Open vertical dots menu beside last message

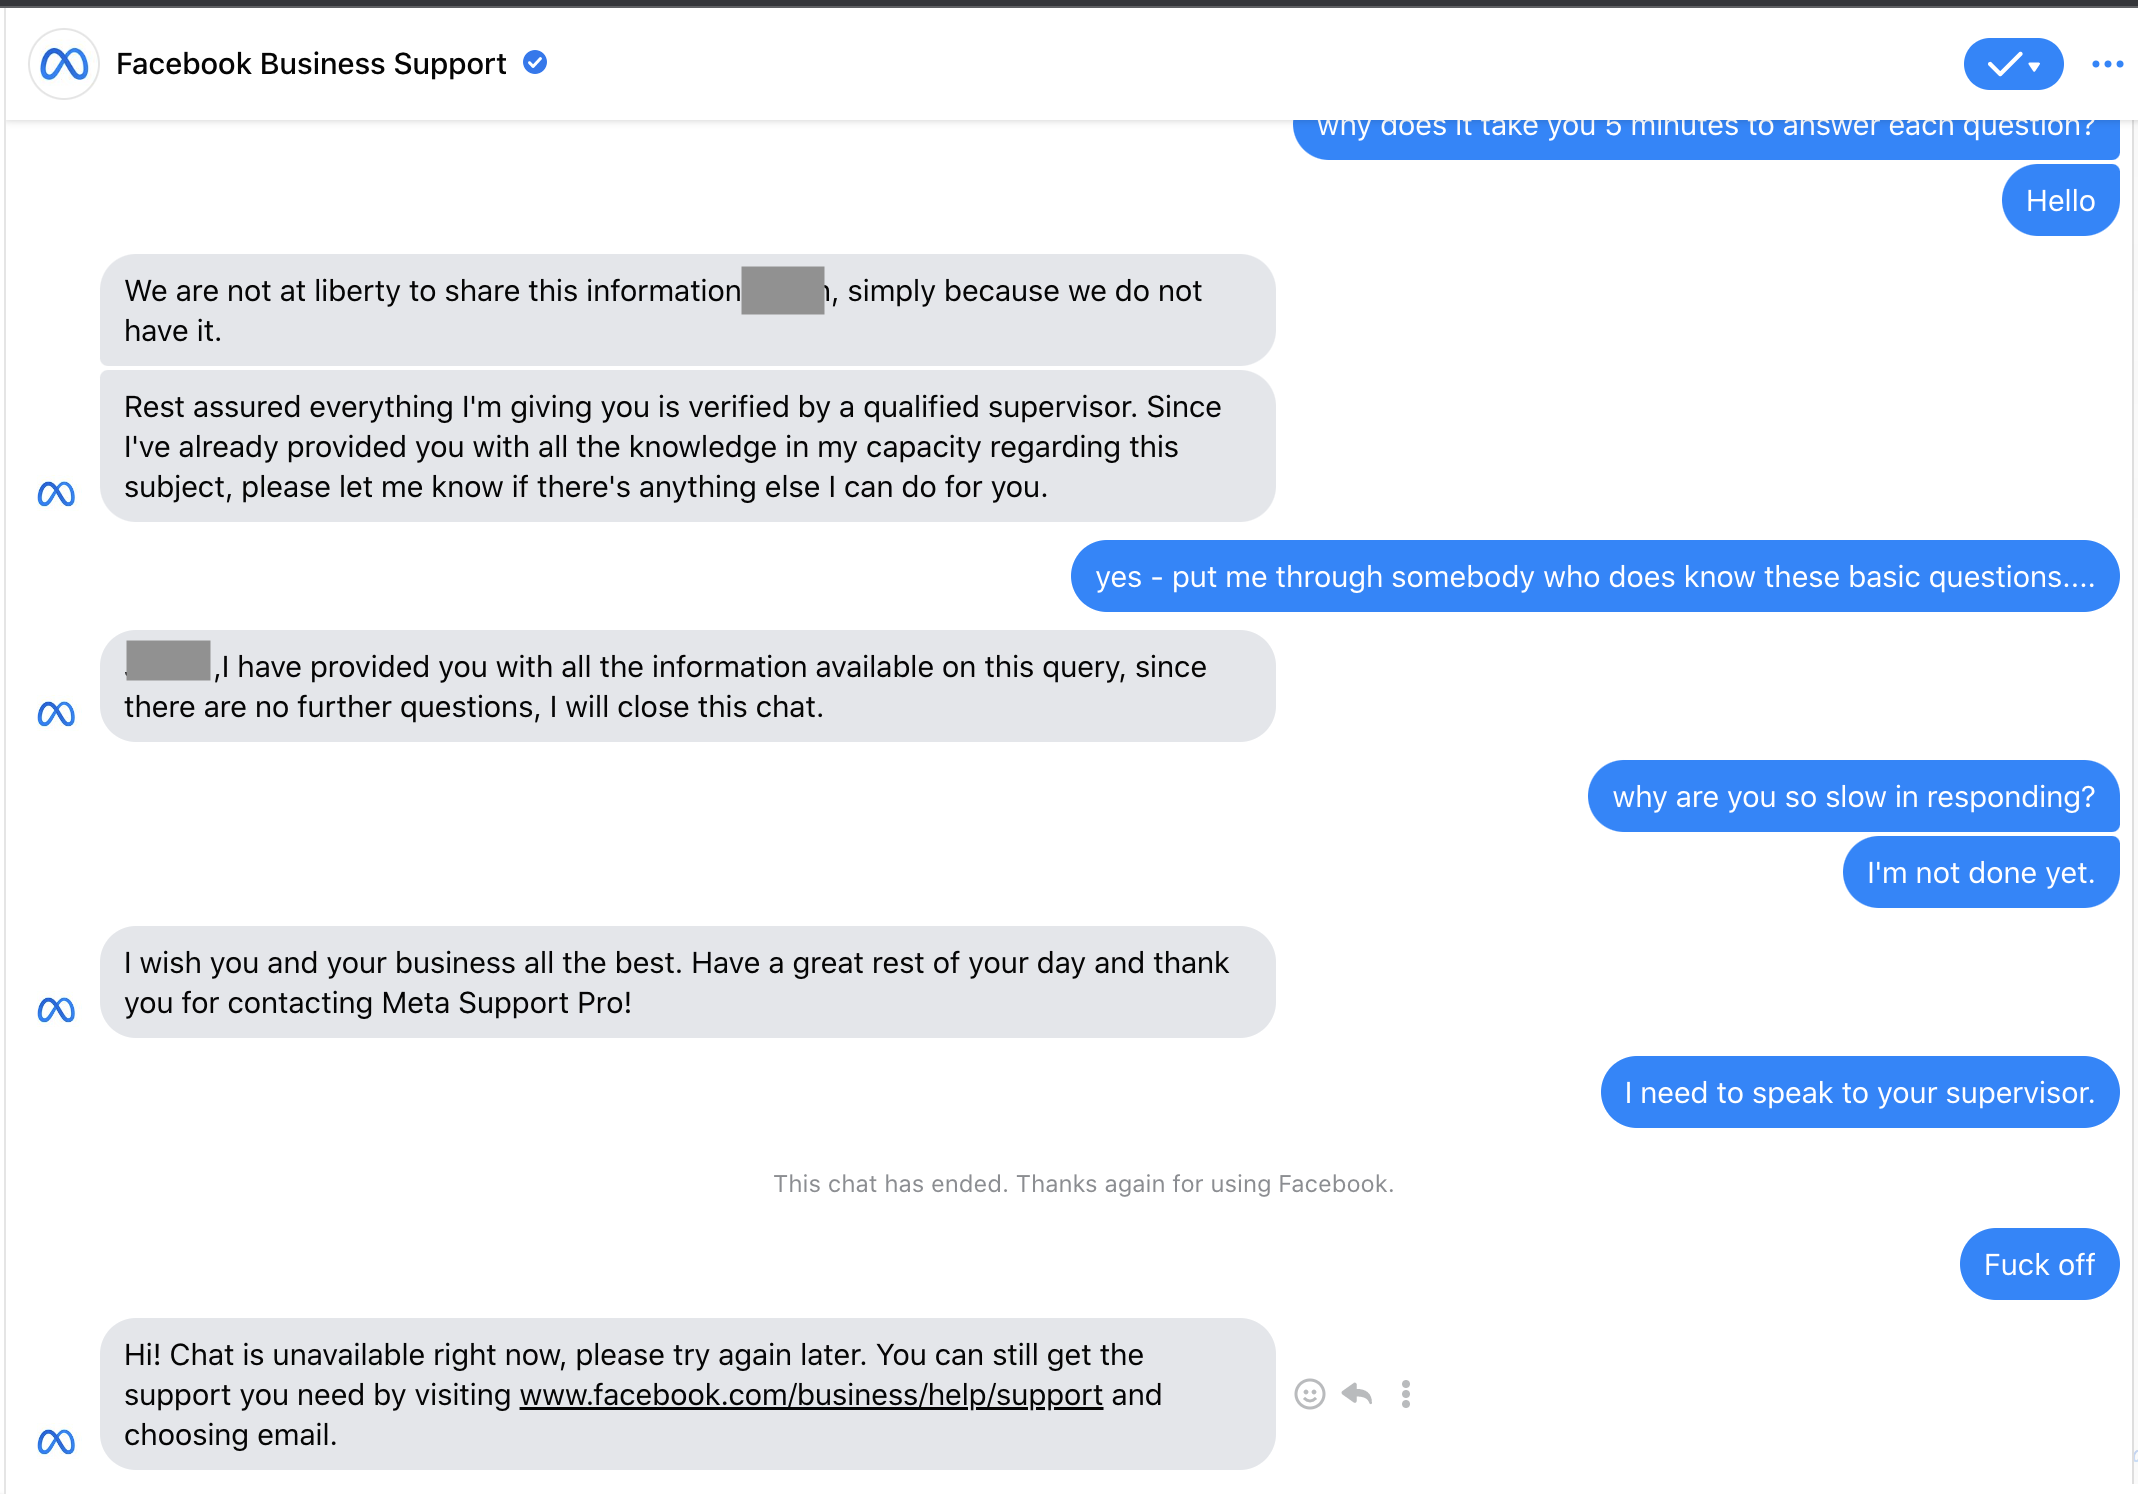[1405, 1394]
